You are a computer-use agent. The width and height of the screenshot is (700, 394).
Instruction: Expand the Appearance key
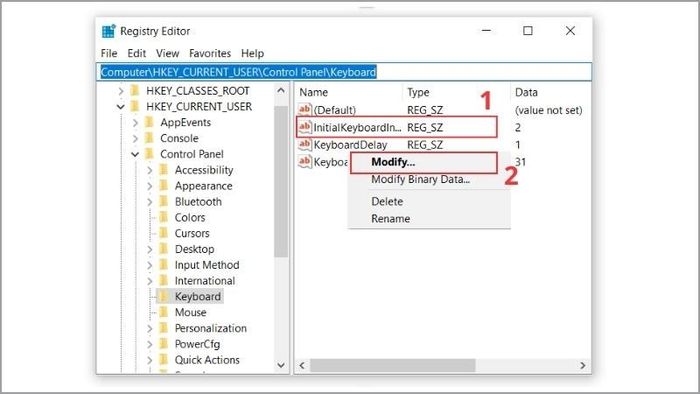pos(150,186)
